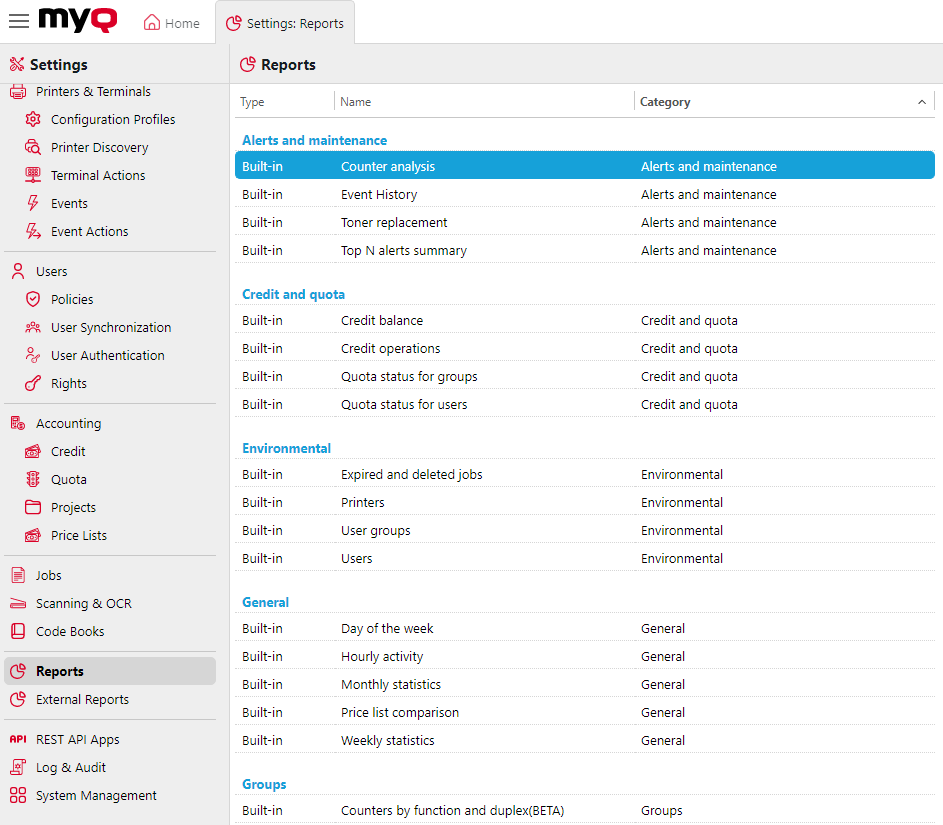Image resolution: width=943 pixels, height=825 pixels.
Task: Open the Credit and quota category link
Action: [293, 294]
